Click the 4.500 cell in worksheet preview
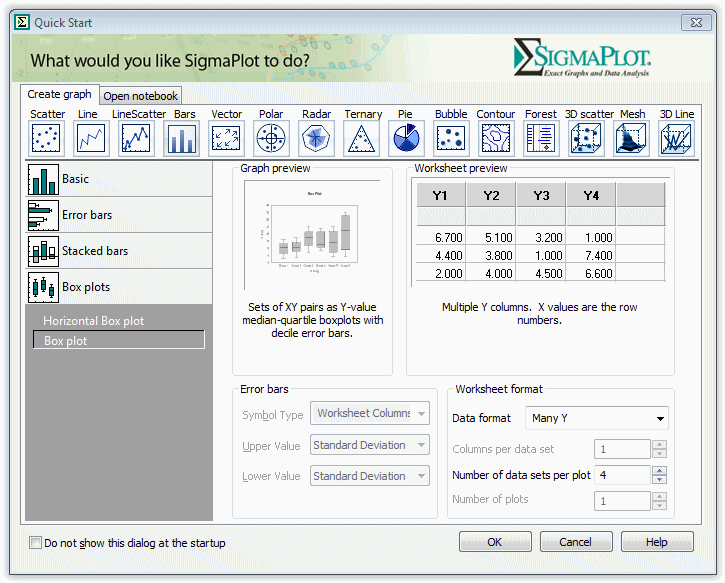This screenshot has height=583, width=725. point(542,273)
